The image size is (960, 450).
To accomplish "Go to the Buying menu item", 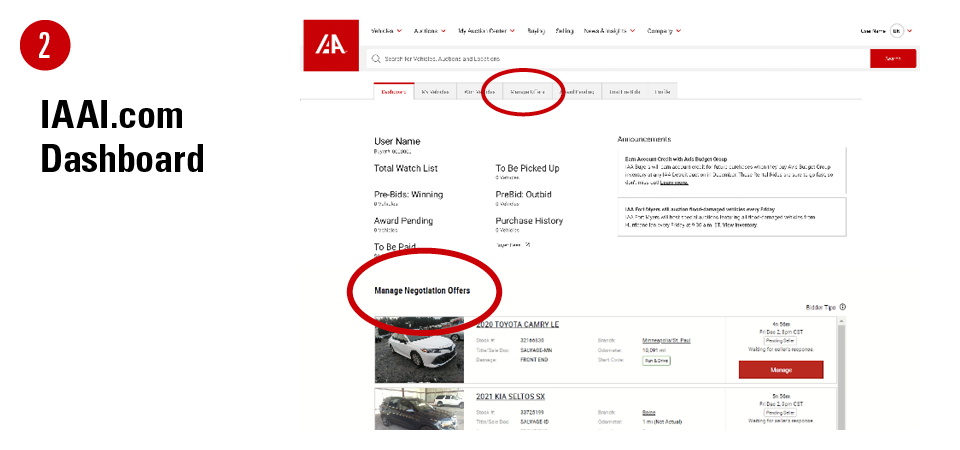I will coord(536,31).
